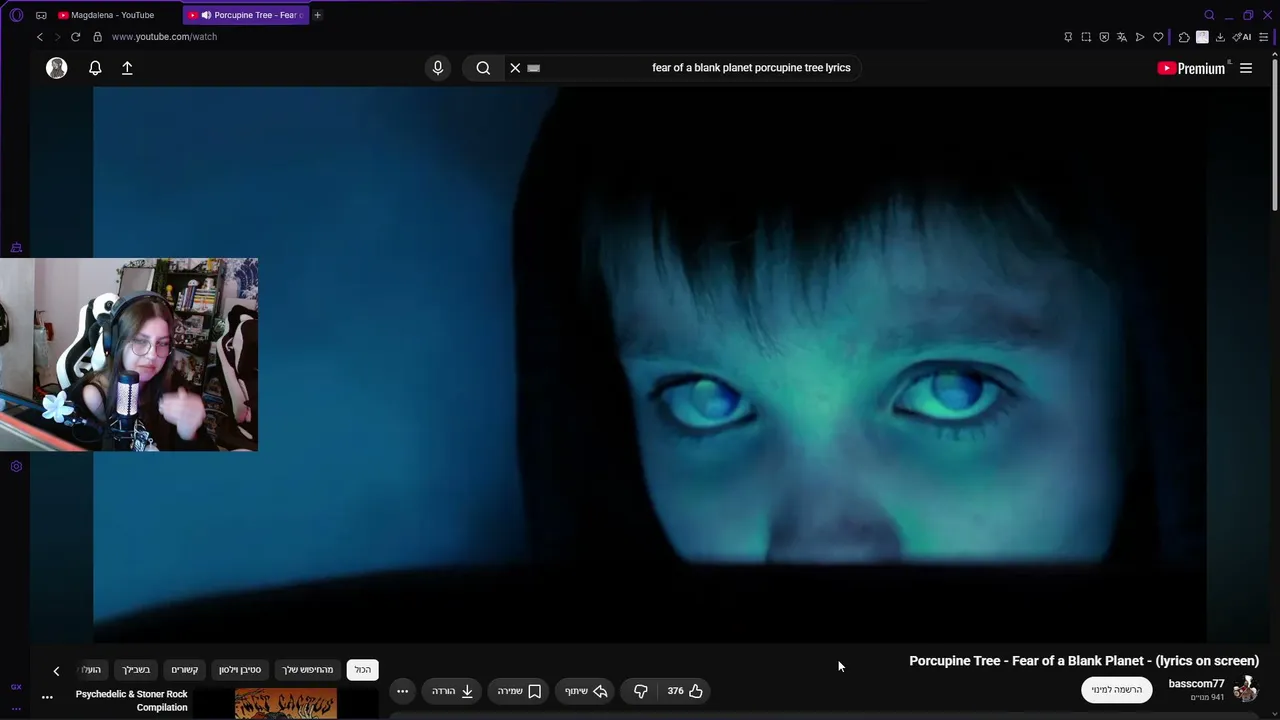Viewport: 1280px width, 720px height.
Task: Open Opera sidebar more options dots
Action: 16,709
